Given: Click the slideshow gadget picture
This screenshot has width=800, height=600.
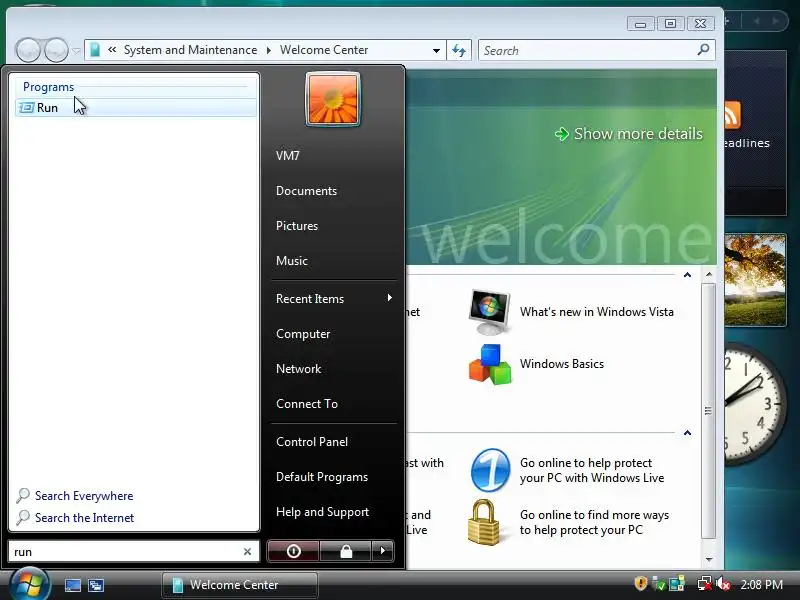Looking at the screenshot, I should pos(755,280).
